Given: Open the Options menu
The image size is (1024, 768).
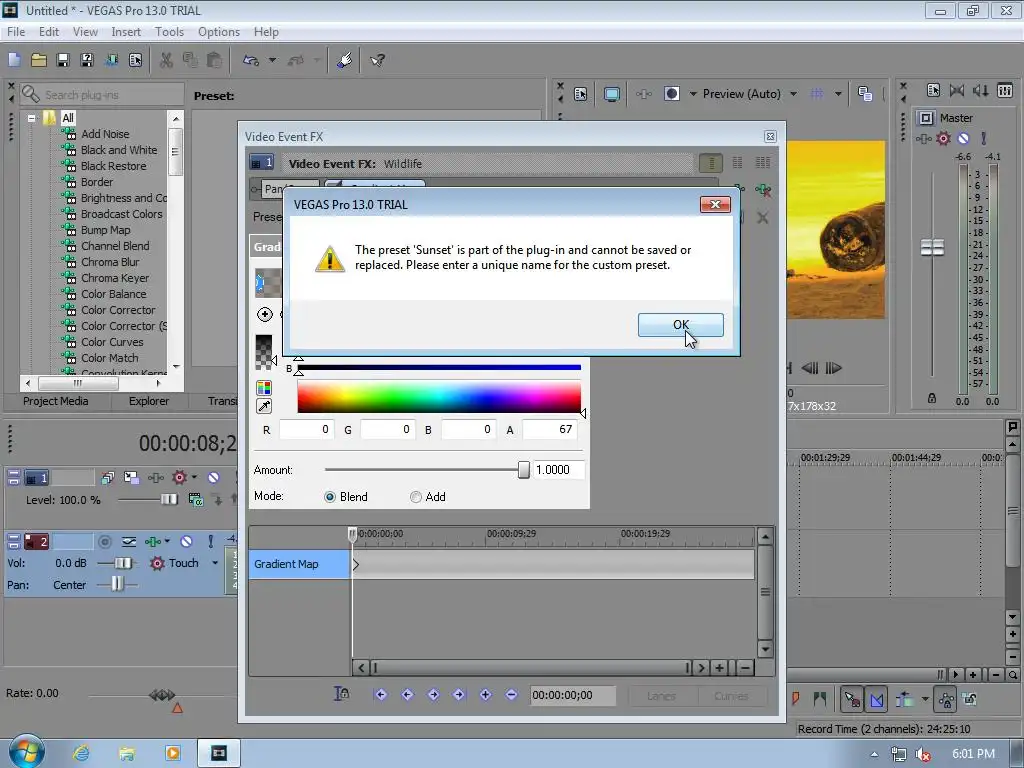Looking at the screenshot, I should 219,31.
